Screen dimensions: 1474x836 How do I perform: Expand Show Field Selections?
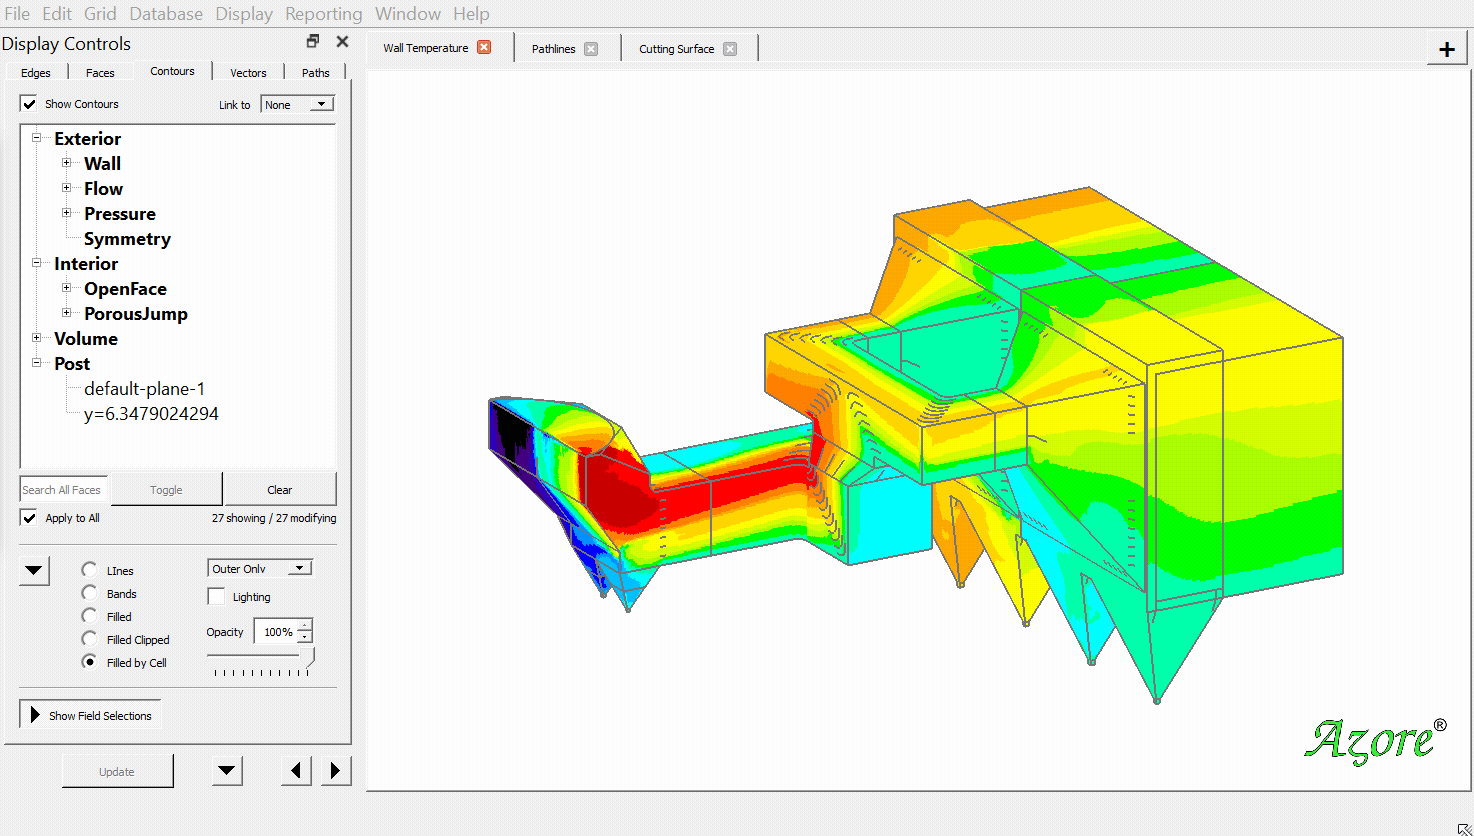point(90,715)
